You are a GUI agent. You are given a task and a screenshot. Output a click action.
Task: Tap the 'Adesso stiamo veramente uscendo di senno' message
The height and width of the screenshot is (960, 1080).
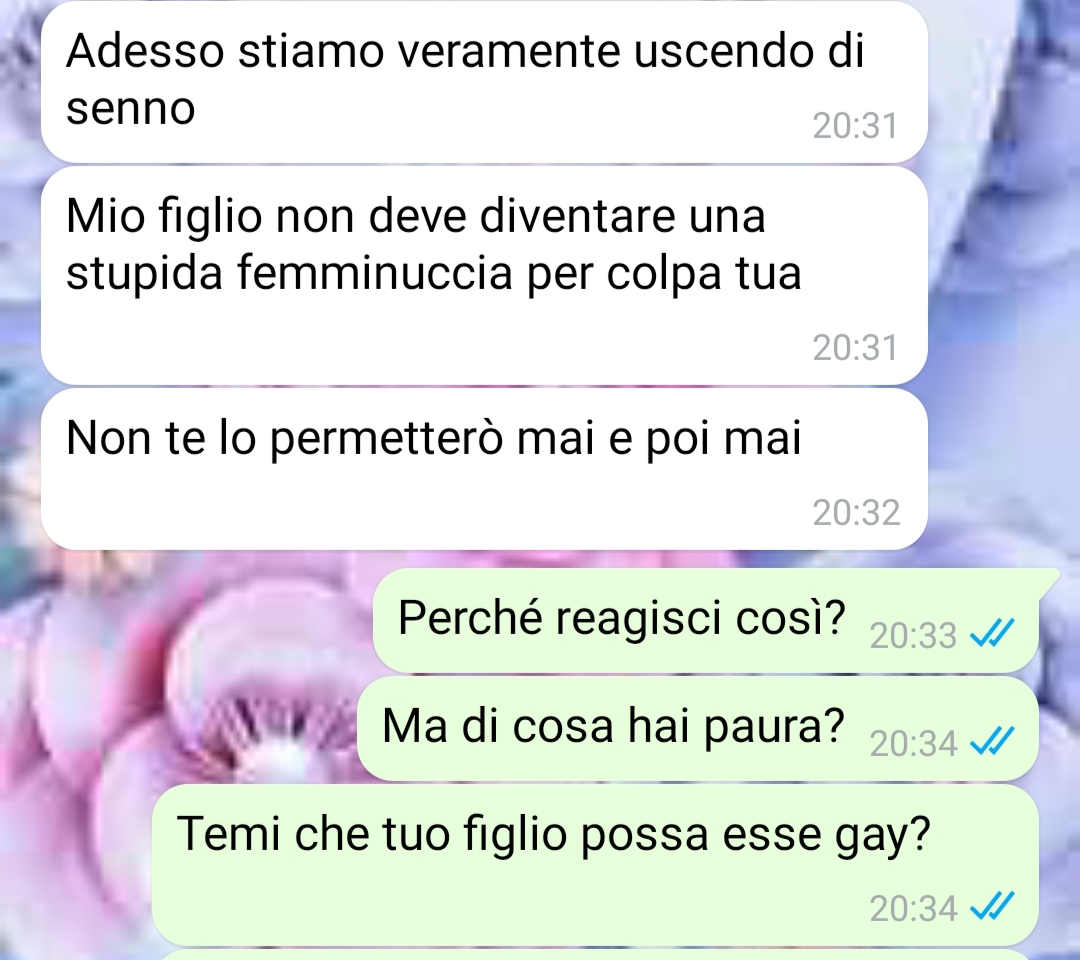(x=484, y=81)
